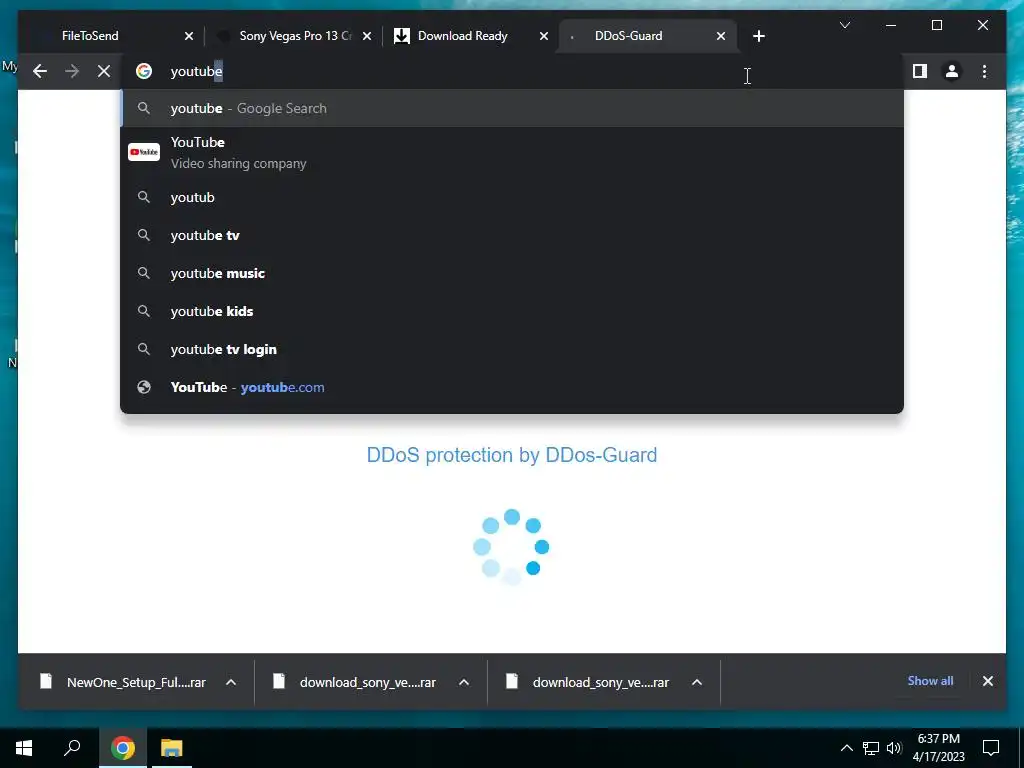Choose the 'youtub' suggestion
The height and width of the screenshot is (768, 1024).
(512, 197)
